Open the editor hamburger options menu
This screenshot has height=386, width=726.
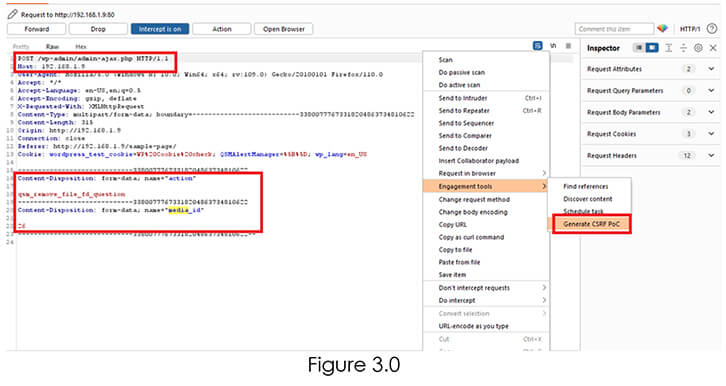coord(568,46)
